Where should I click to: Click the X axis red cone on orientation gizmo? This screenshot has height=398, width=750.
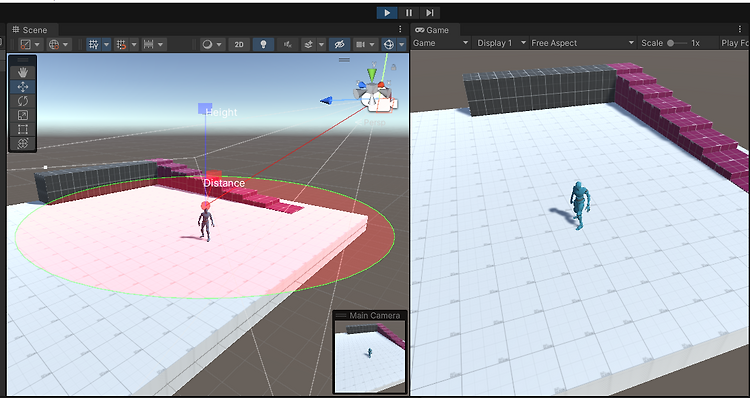pyautogui.click(x=381, y=85)
